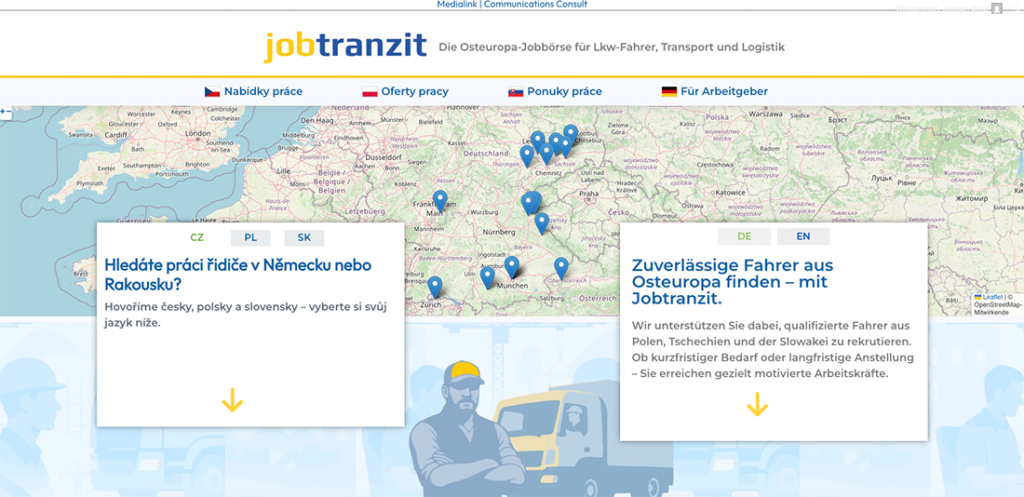Click the map pin north of Salzburg

[x=561, y=267]
